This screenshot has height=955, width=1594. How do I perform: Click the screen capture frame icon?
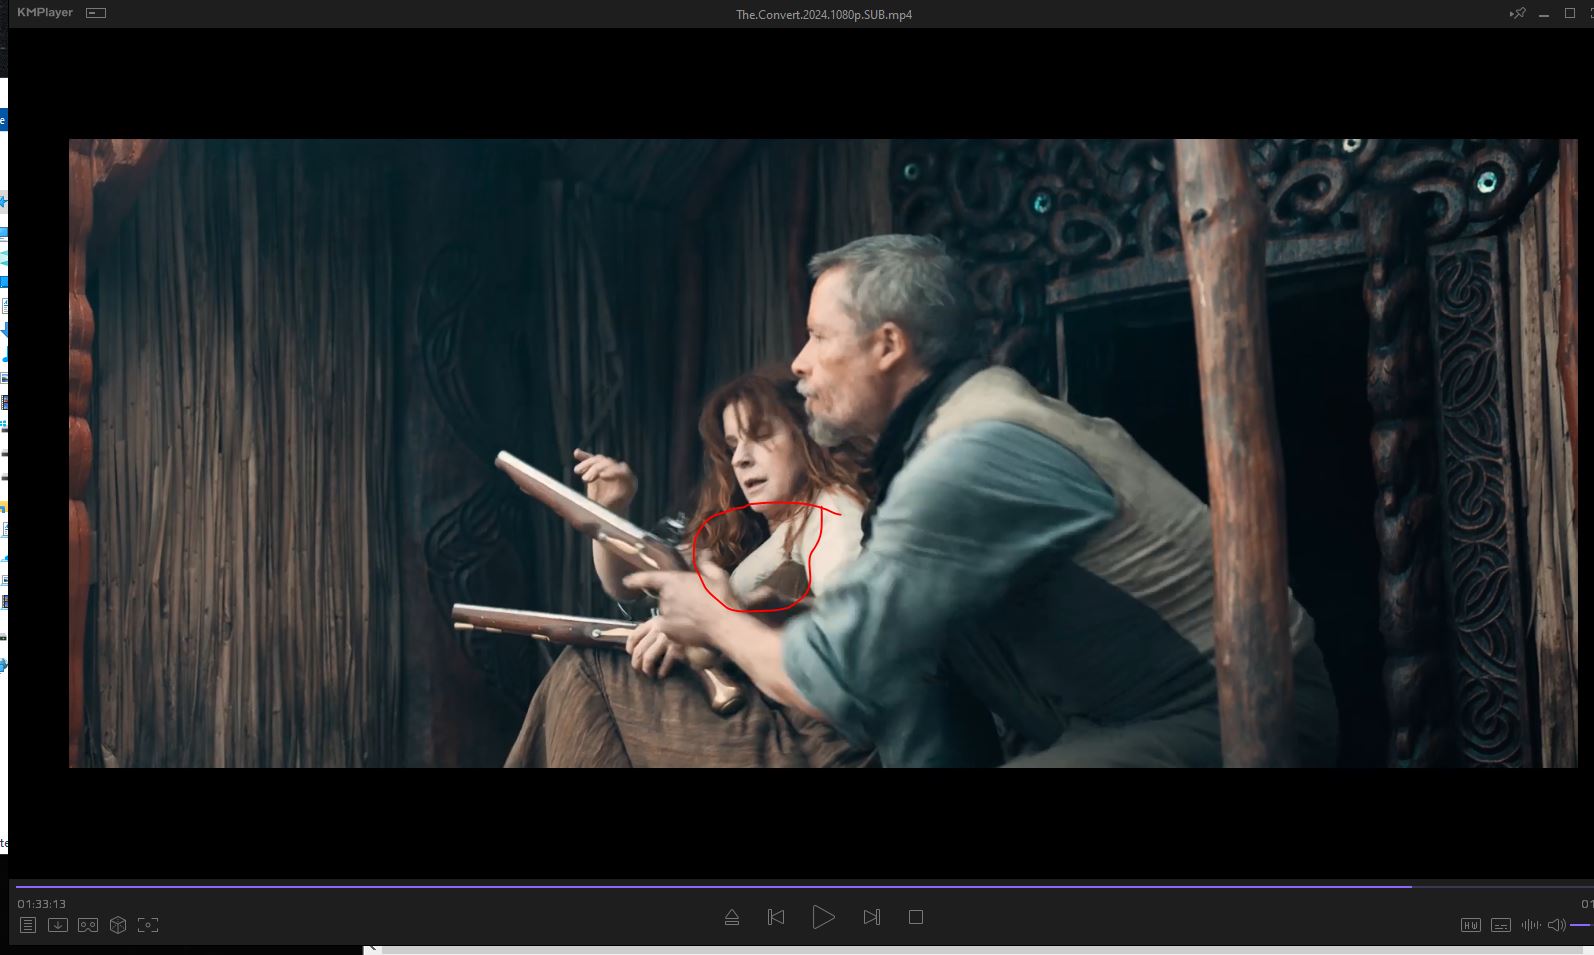pos(148,925)
